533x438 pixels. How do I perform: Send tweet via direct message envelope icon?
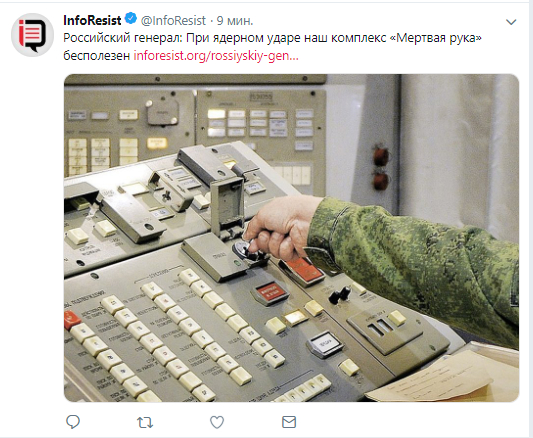(x=289, y=422)
